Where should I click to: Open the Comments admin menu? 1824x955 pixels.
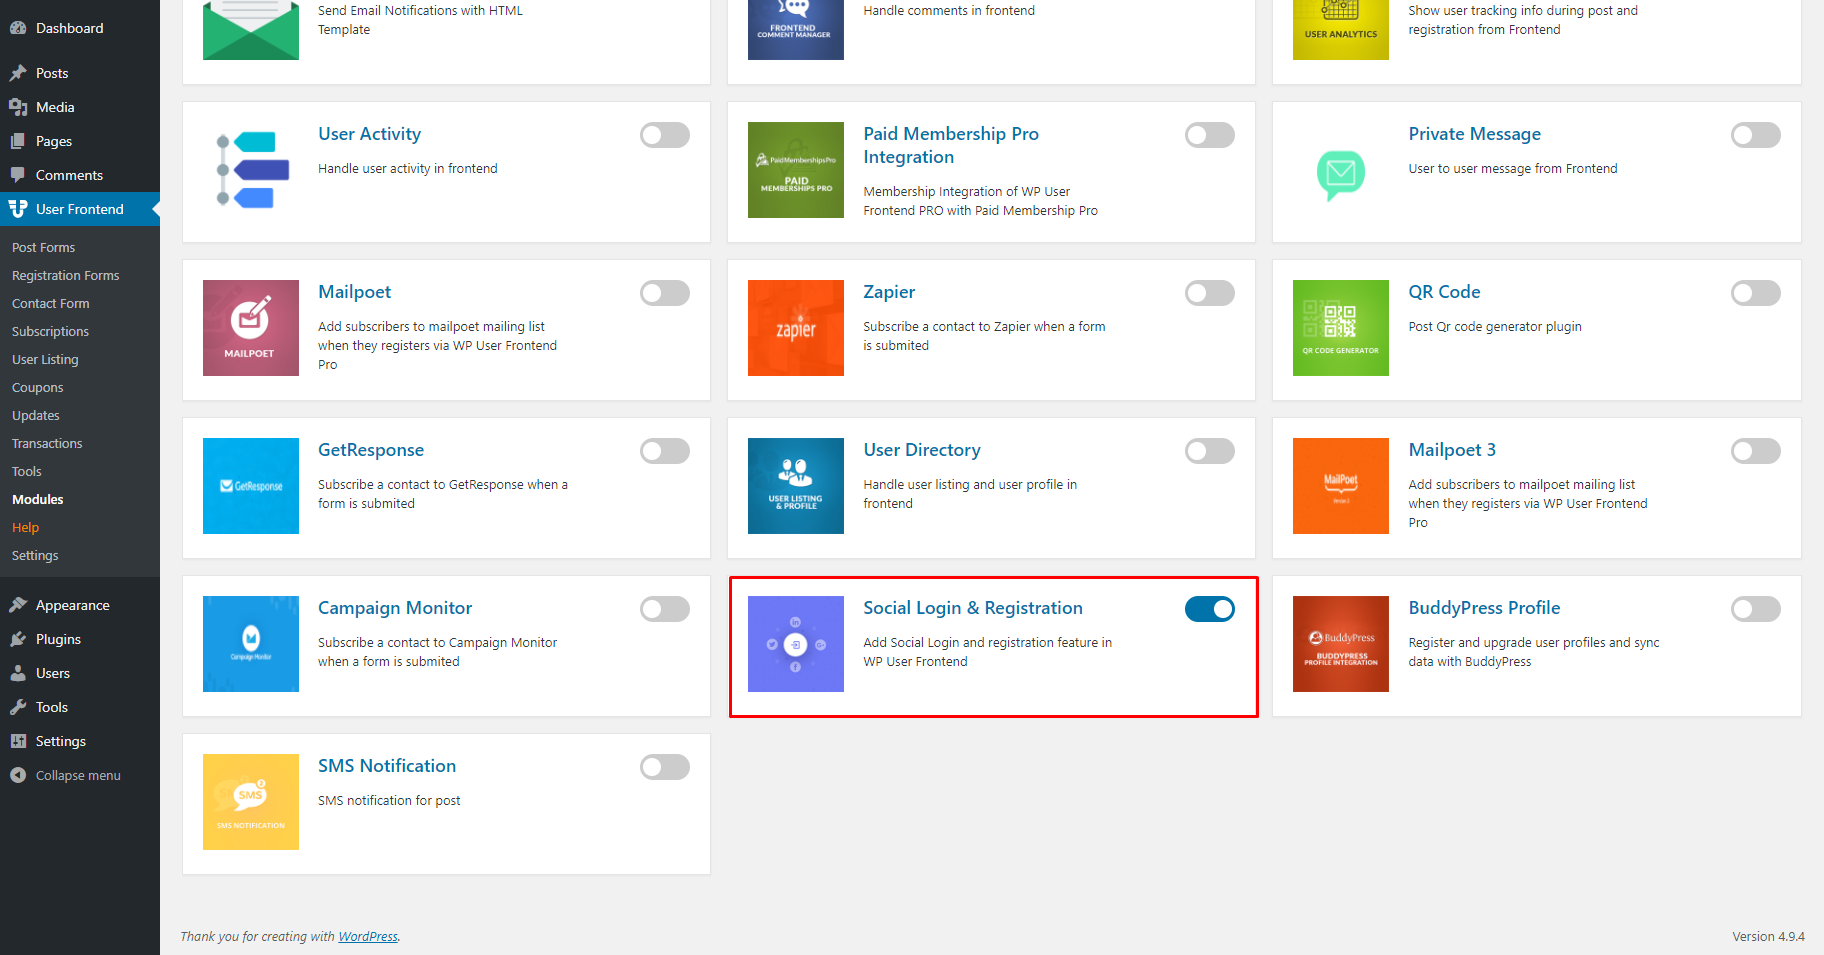[80, 175]
